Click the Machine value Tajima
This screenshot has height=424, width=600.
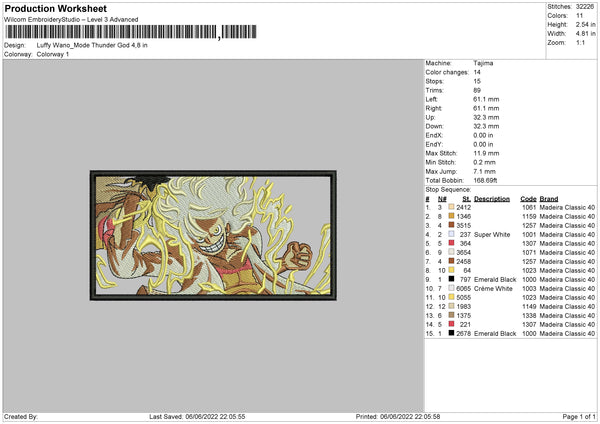click(483, 63)
